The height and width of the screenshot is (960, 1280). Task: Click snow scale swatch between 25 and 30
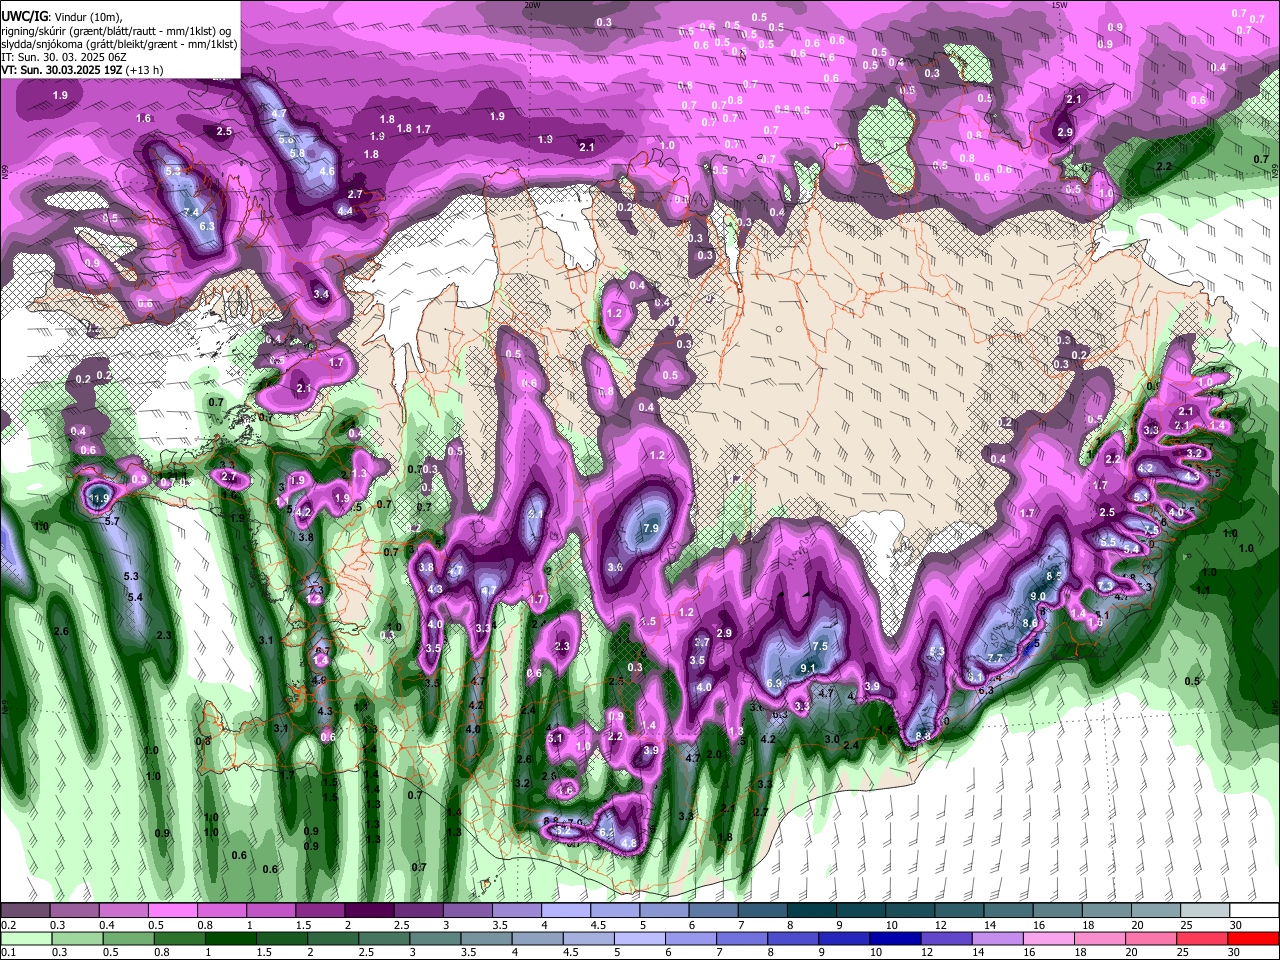tap(1205, 911)
